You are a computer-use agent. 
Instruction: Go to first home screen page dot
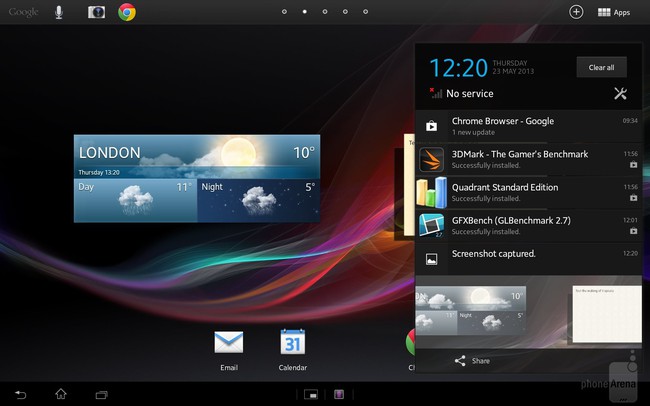pos(284,12)
